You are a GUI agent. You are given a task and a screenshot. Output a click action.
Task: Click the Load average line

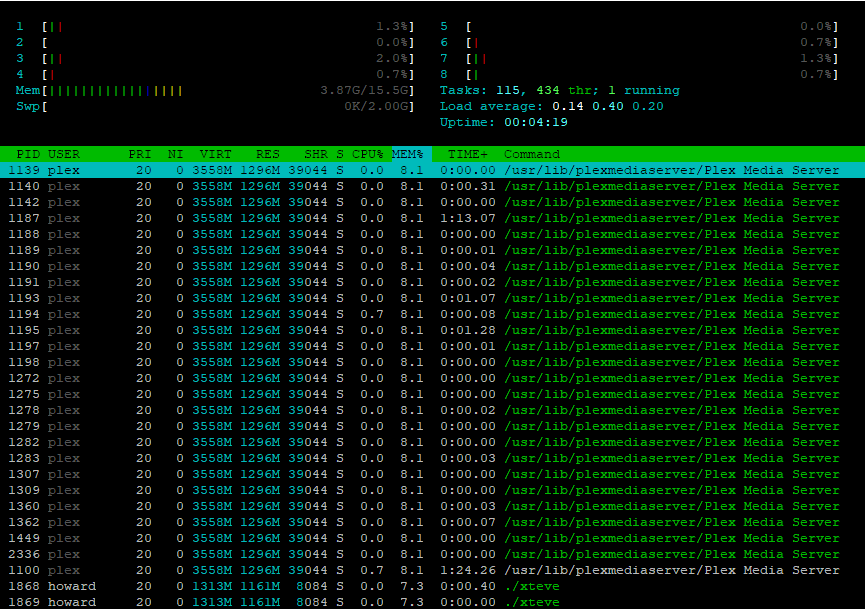tap(552, 106)
